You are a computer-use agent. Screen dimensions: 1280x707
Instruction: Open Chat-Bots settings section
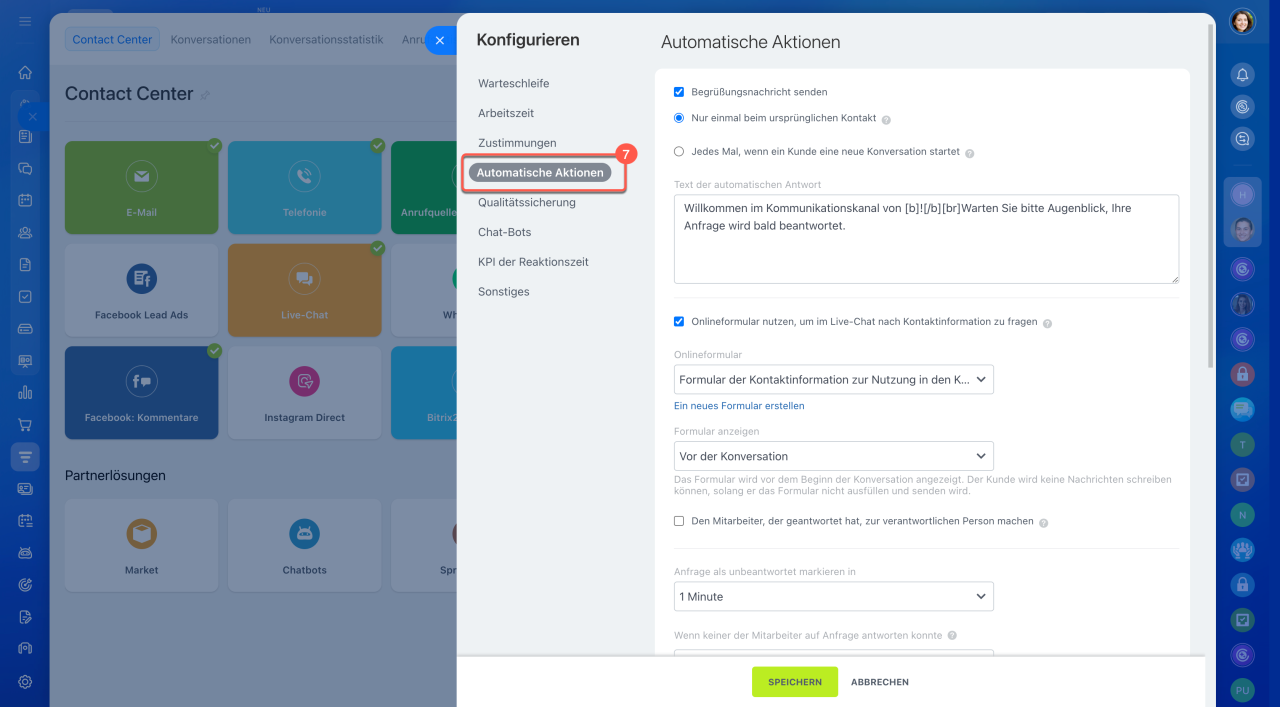[x=505, y=232]
